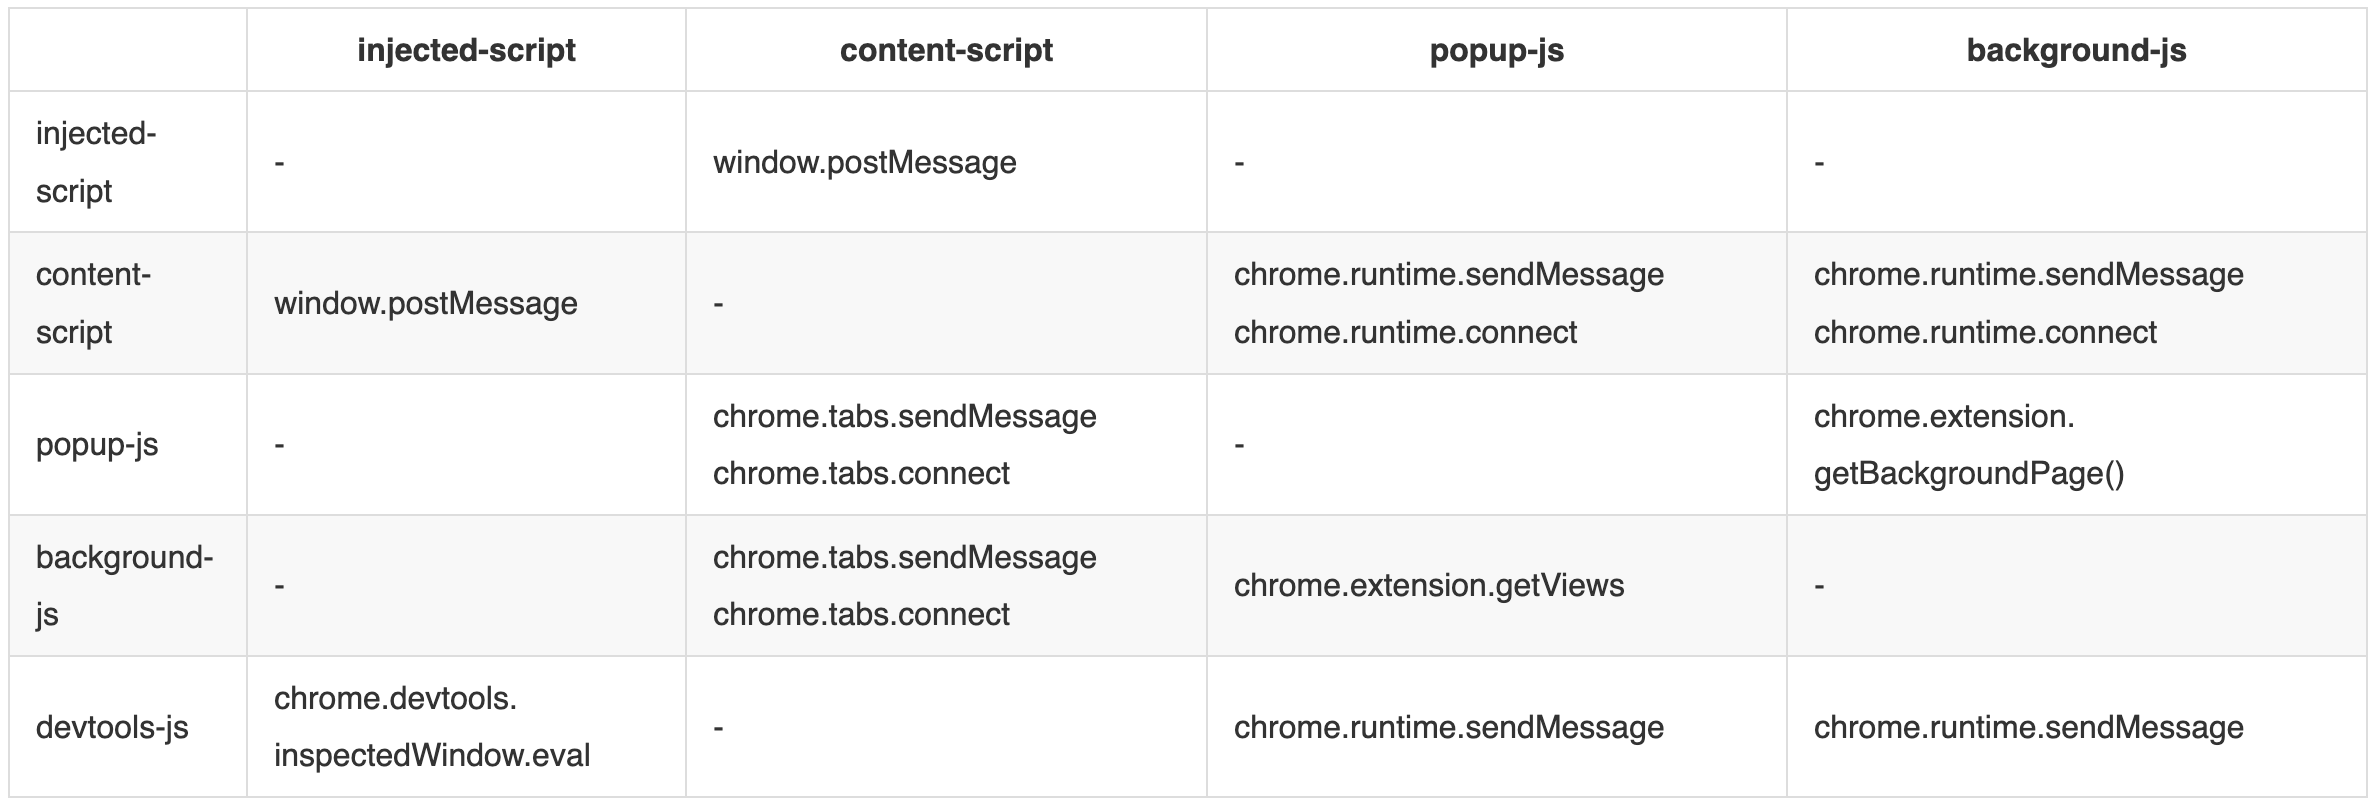Select the getBackgroundPage() text
2376x808 pixels.
(1969, 473)
